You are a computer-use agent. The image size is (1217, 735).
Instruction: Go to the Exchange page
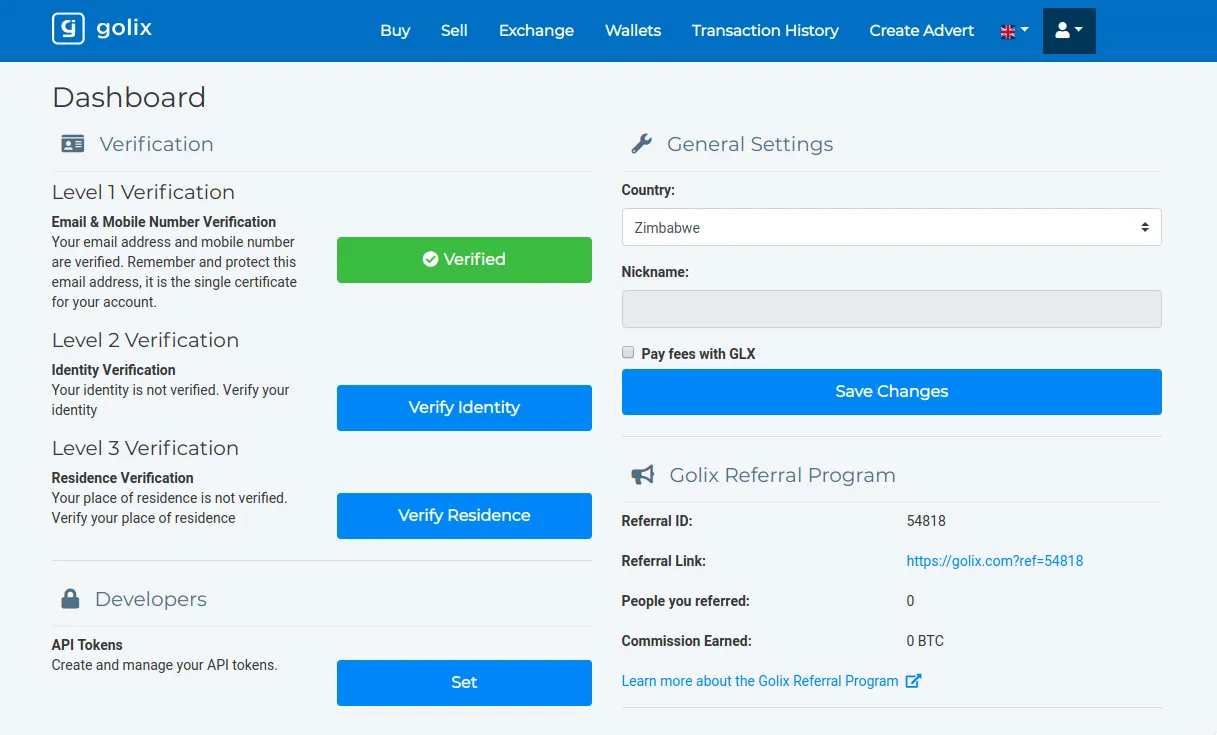click(536, 31)
